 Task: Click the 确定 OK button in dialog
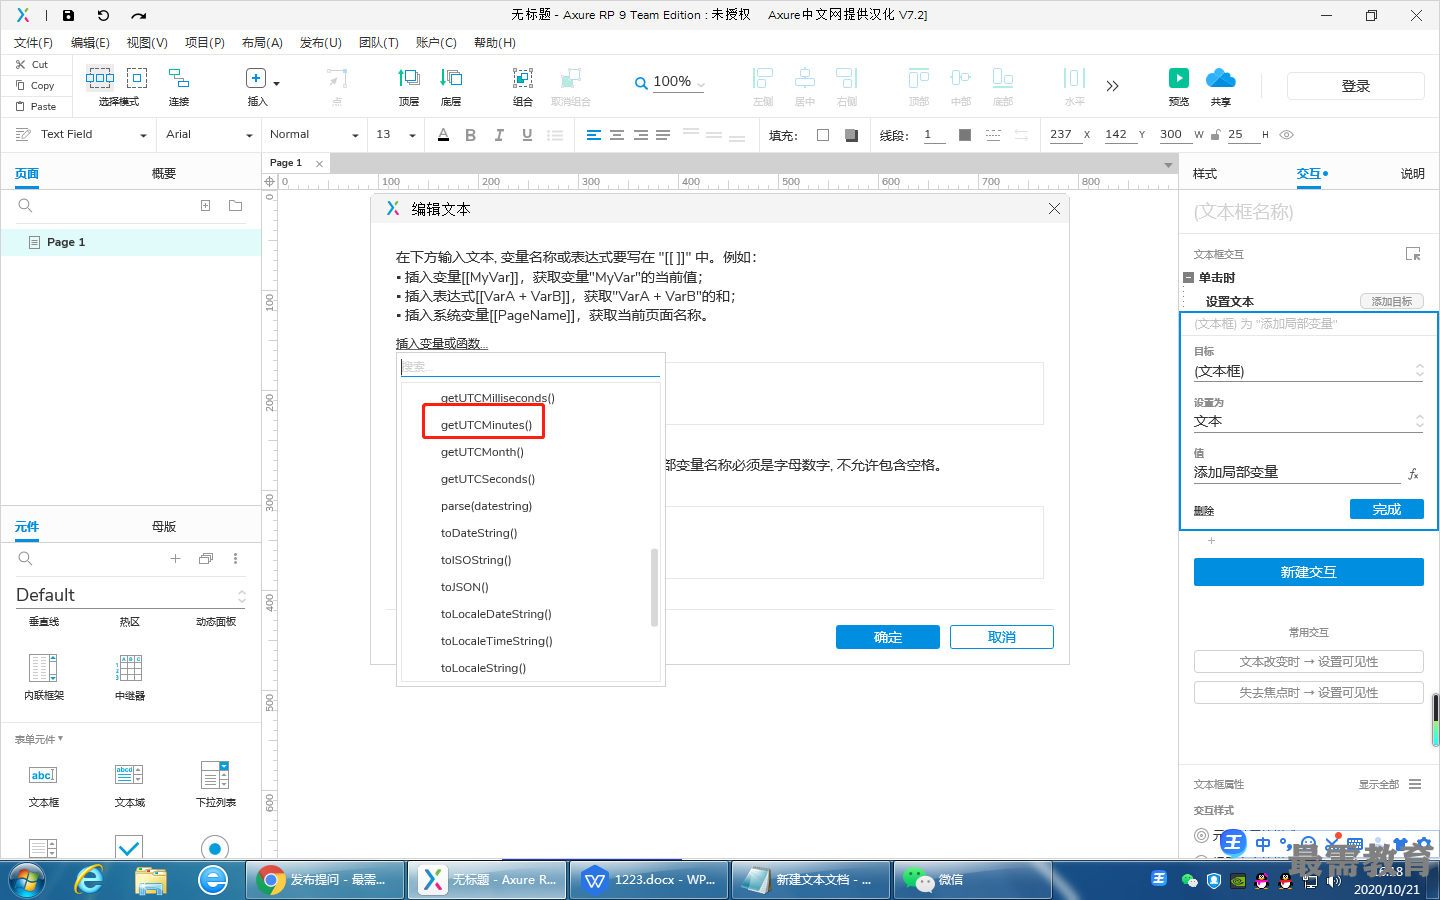[888, 637]
